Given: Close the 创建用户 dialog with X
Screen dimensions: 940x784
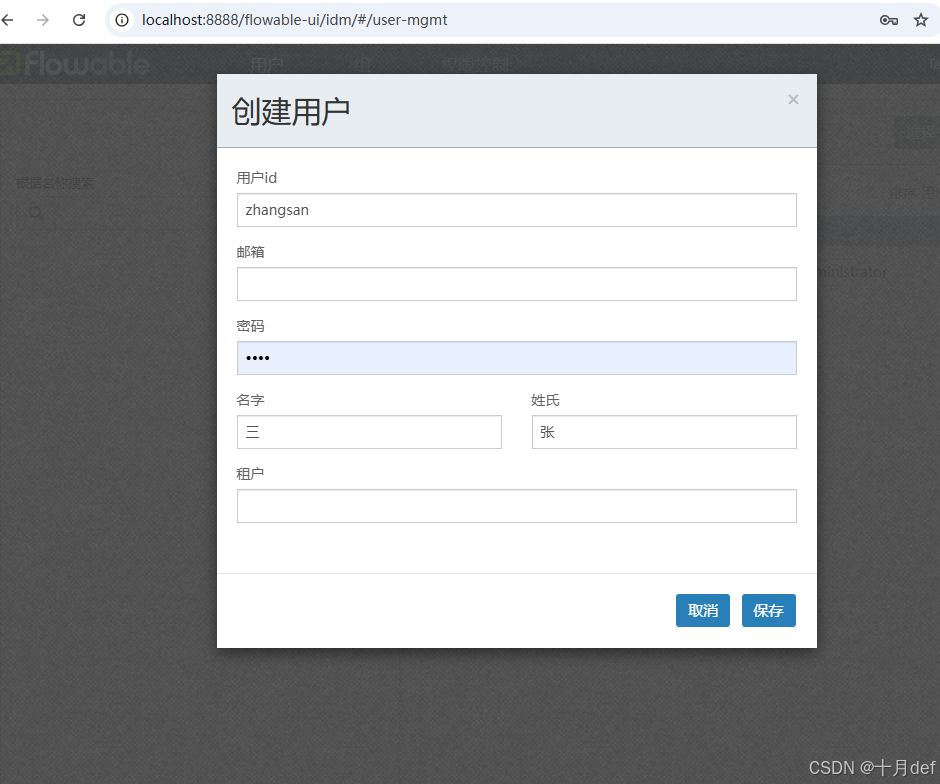Looking at the screenshot, I should tap(793, 99).
